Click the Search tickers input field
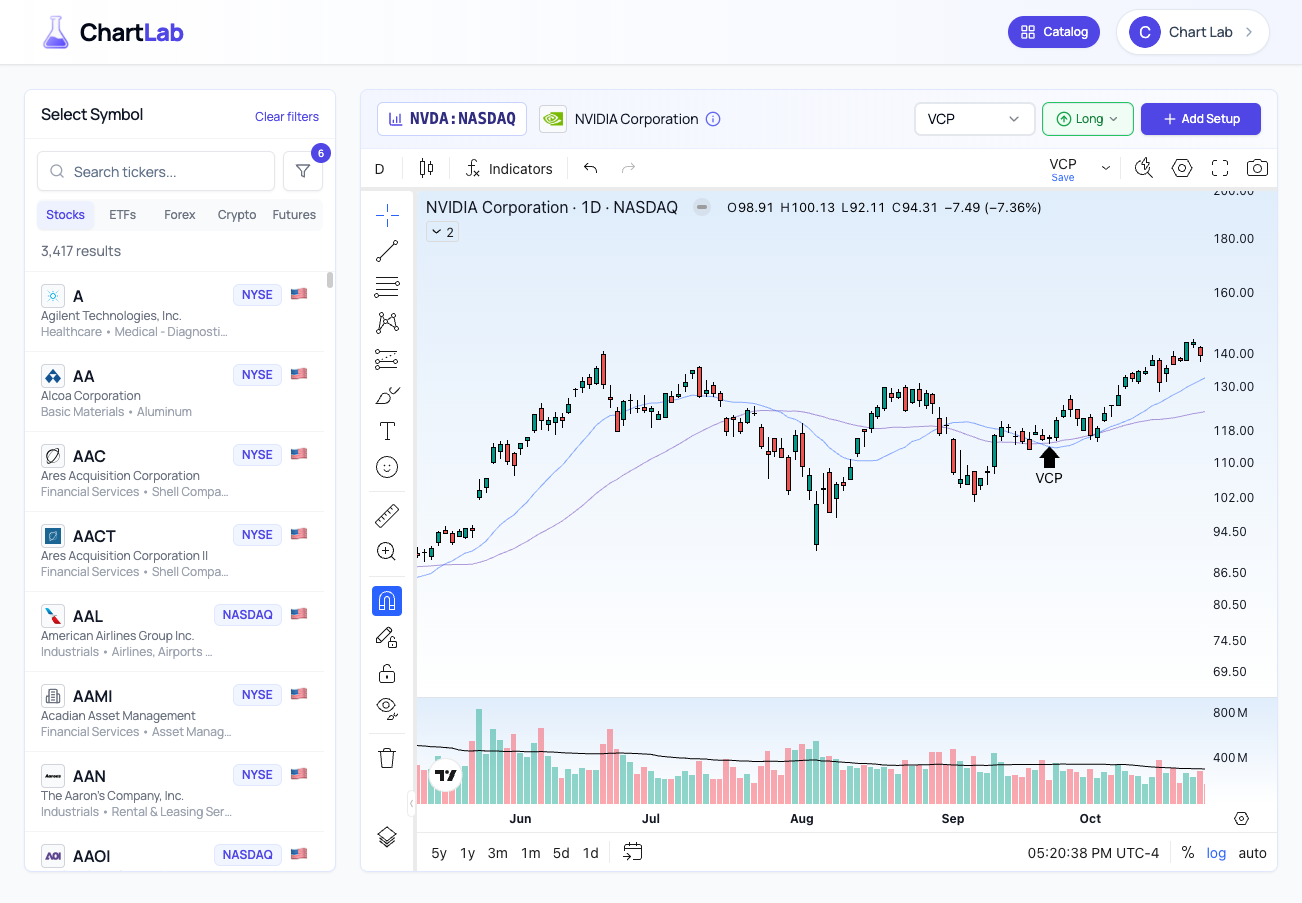1302x903 pixels. [x=156, y=171]
